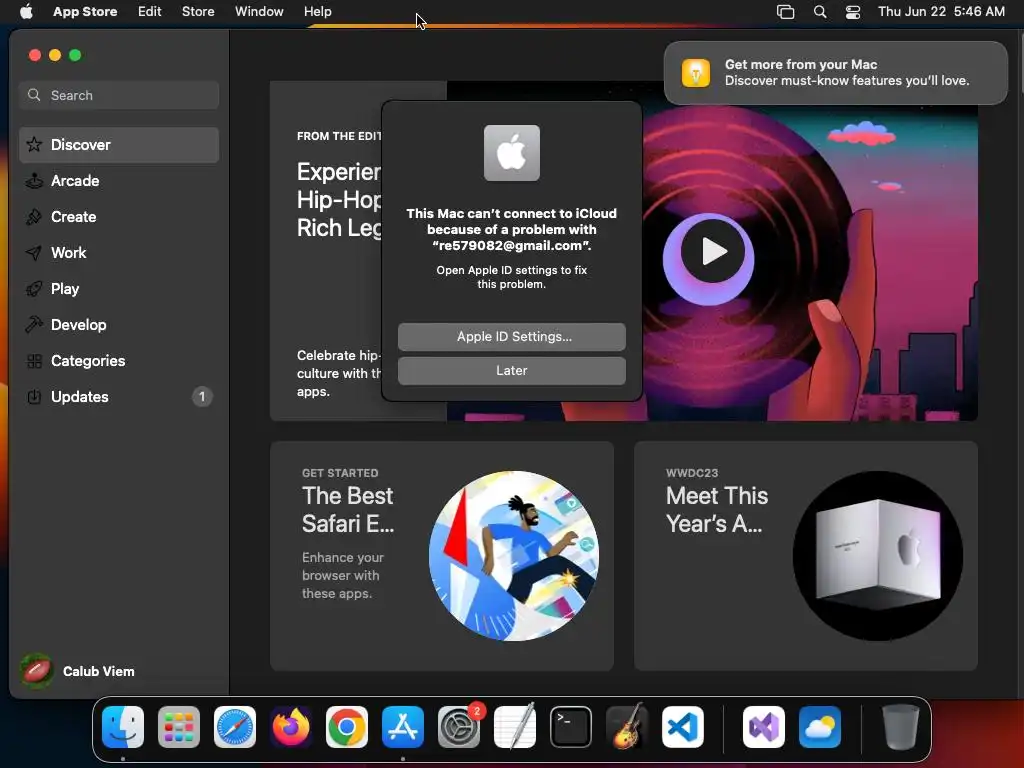Open the Get more from your Mac notification
The width and height of the screenshot is (1024, 768).
point(835,72)
